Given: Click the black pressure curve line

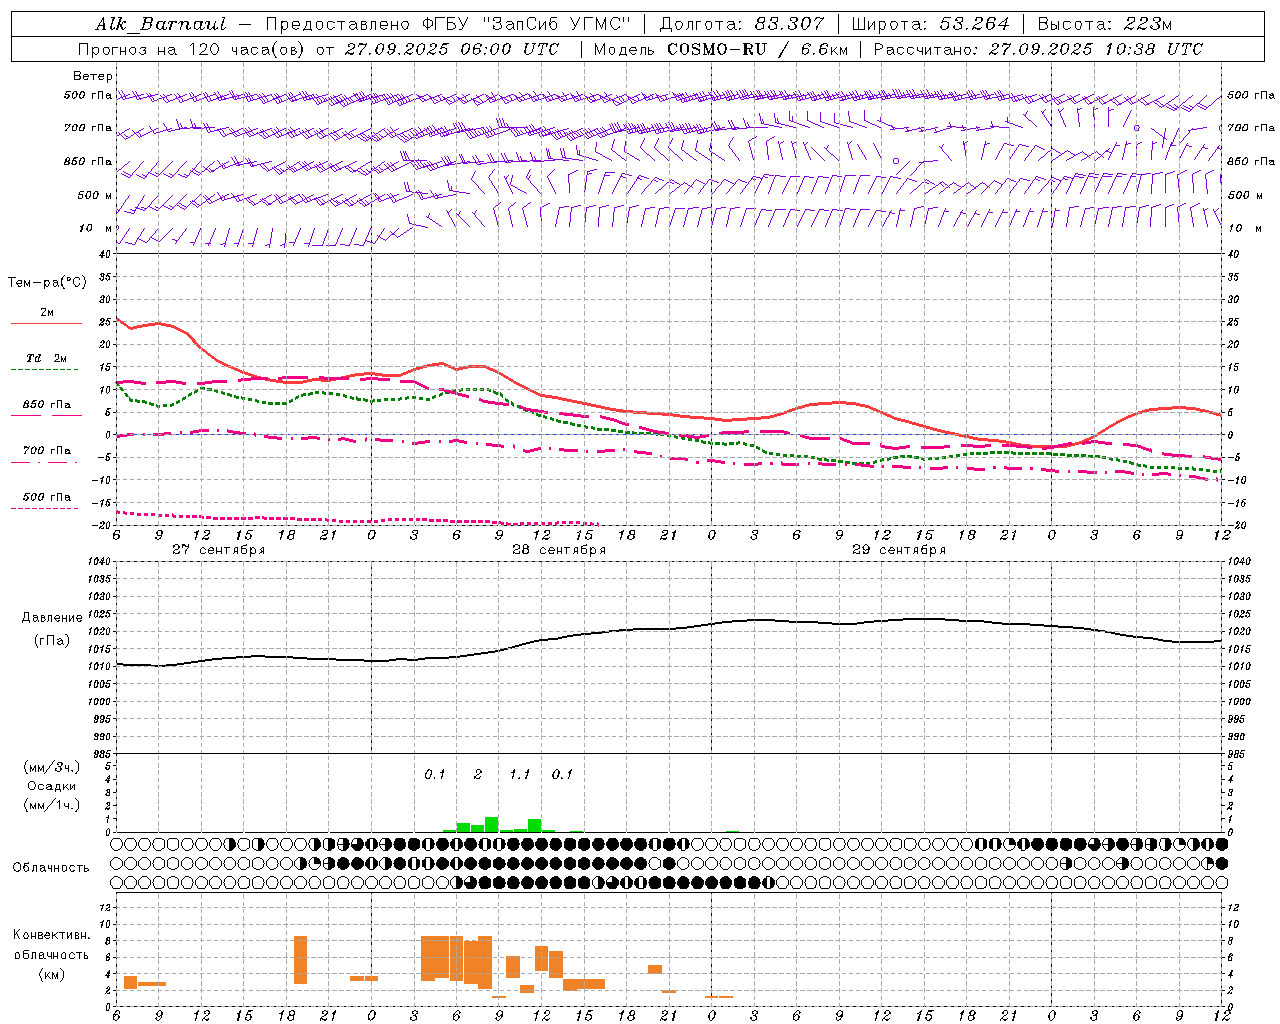Looking at the screenshot, I should click(670, 629).
